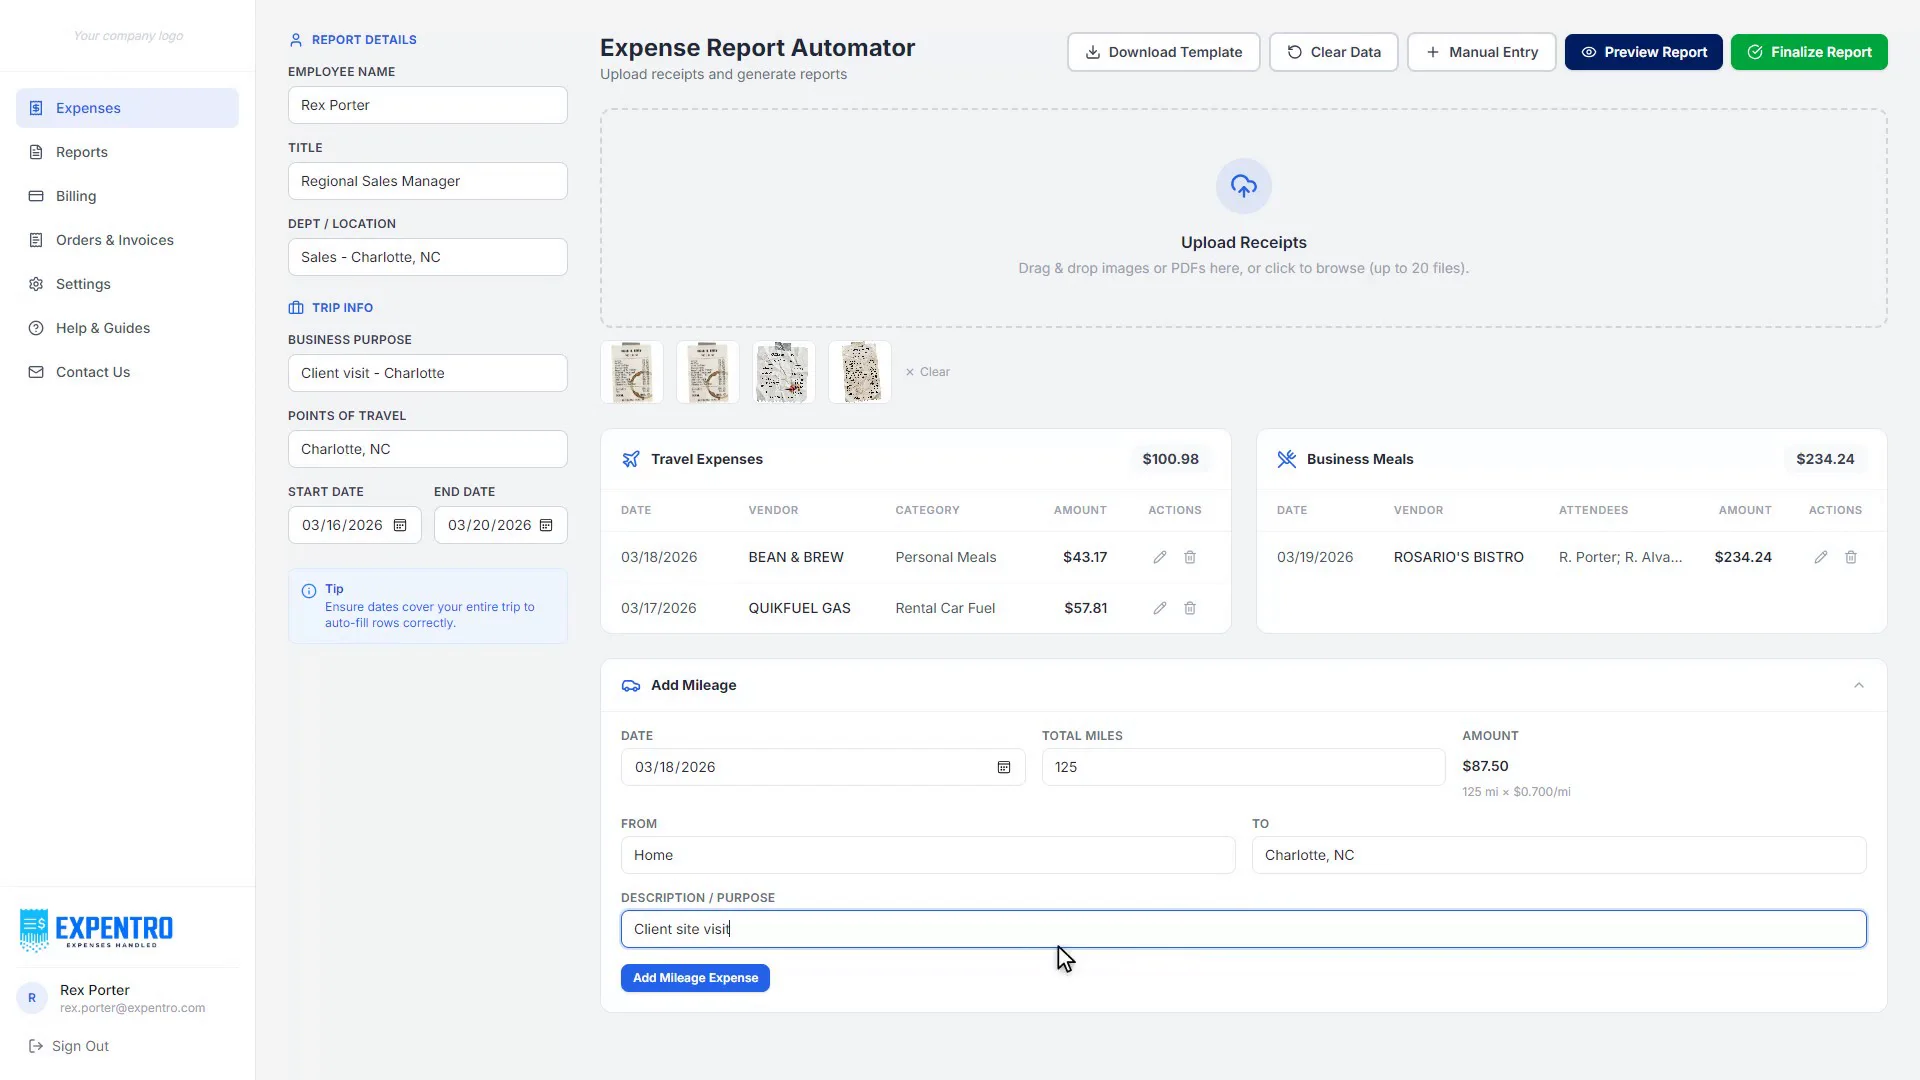Open Orders & Invoices page
Viewport: 1920px width, 1080px height.
click(x=127, y=240)
